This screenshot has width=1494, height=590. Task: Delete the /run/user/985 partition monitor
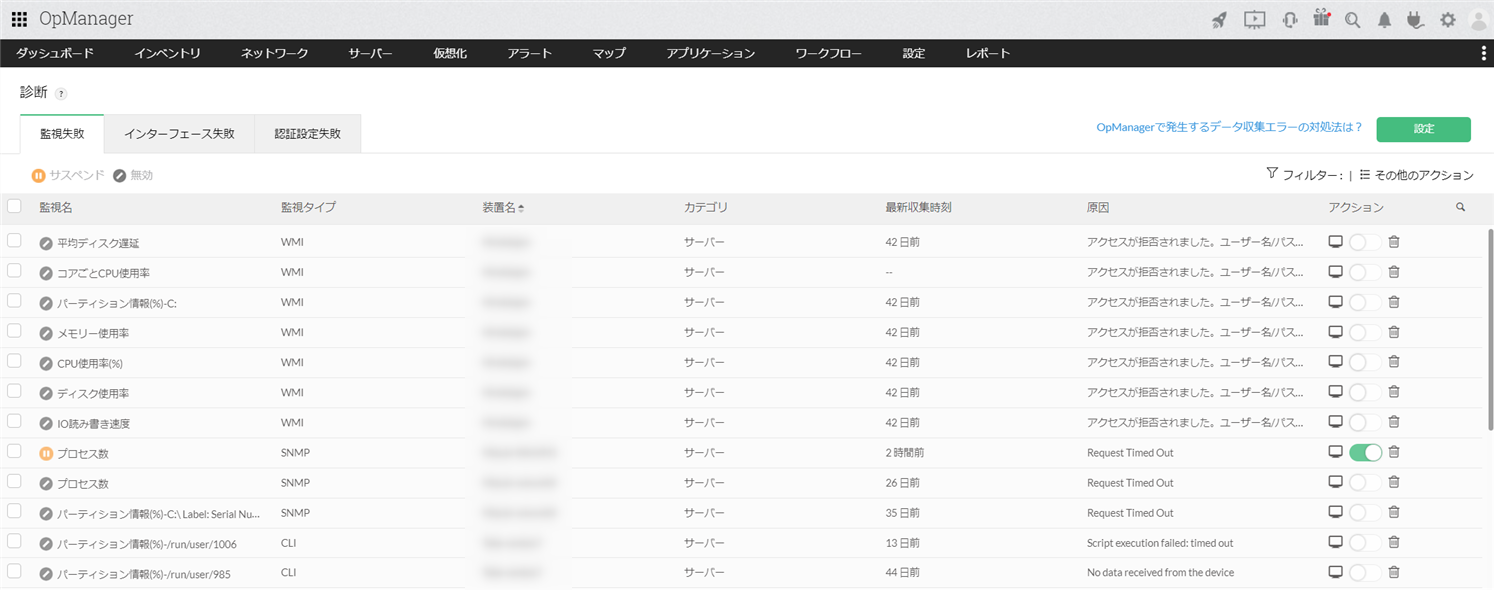1394,572
